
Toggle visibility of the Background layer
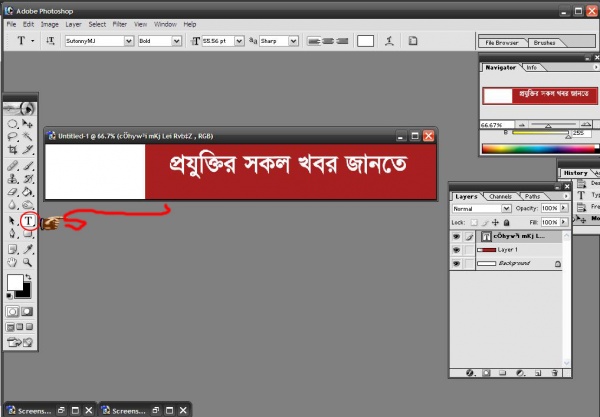456,263
